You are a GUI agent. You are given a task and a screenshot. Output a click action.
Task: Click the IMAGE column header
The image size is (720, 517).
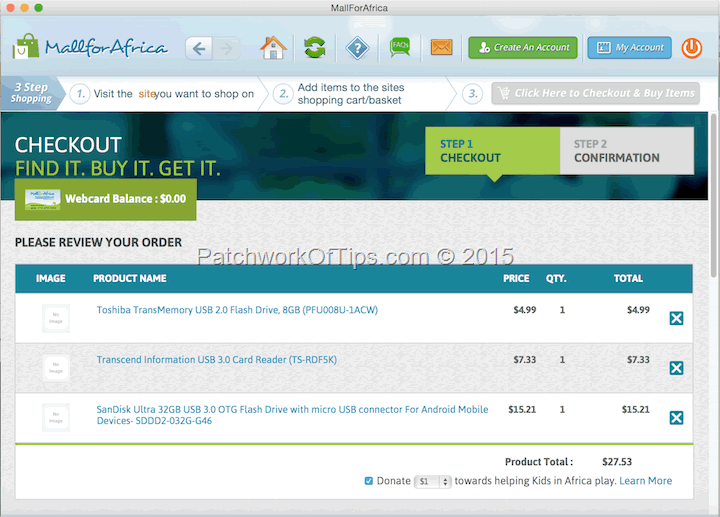(x=51, y=278)
